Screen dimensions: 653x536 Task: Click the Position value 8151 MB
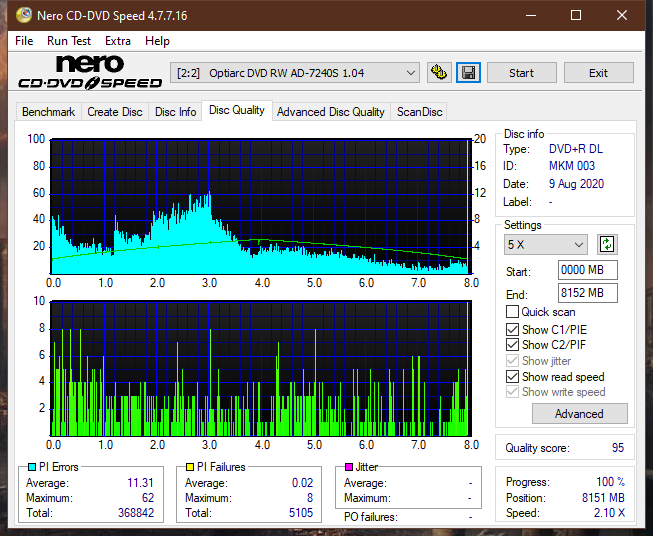click(x=603, y=498)
